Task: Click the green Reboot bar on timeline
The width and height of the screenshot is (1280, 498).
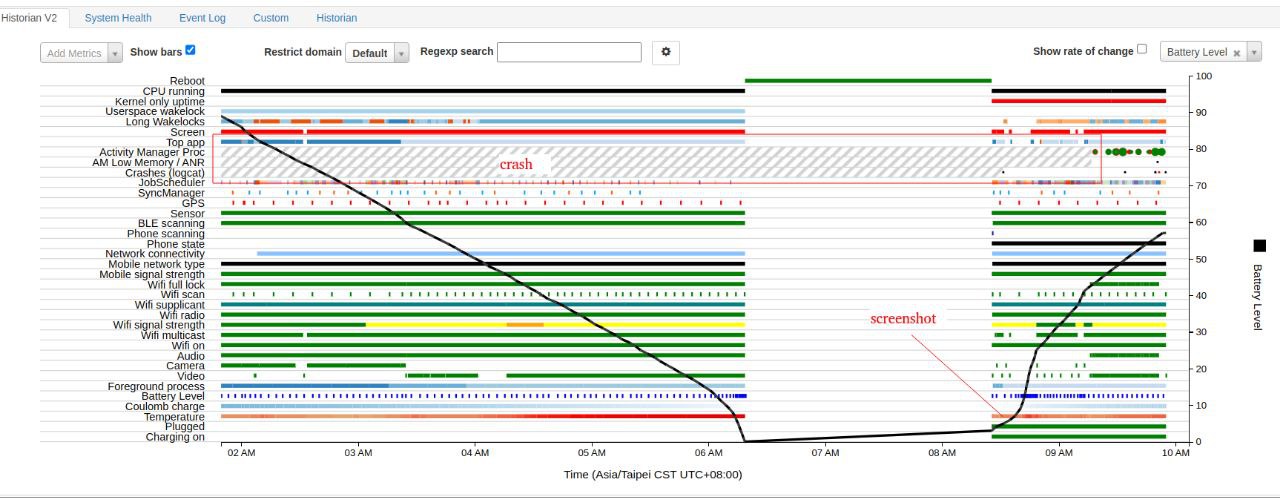Action: pyautogui.click(x=868, y=80)
